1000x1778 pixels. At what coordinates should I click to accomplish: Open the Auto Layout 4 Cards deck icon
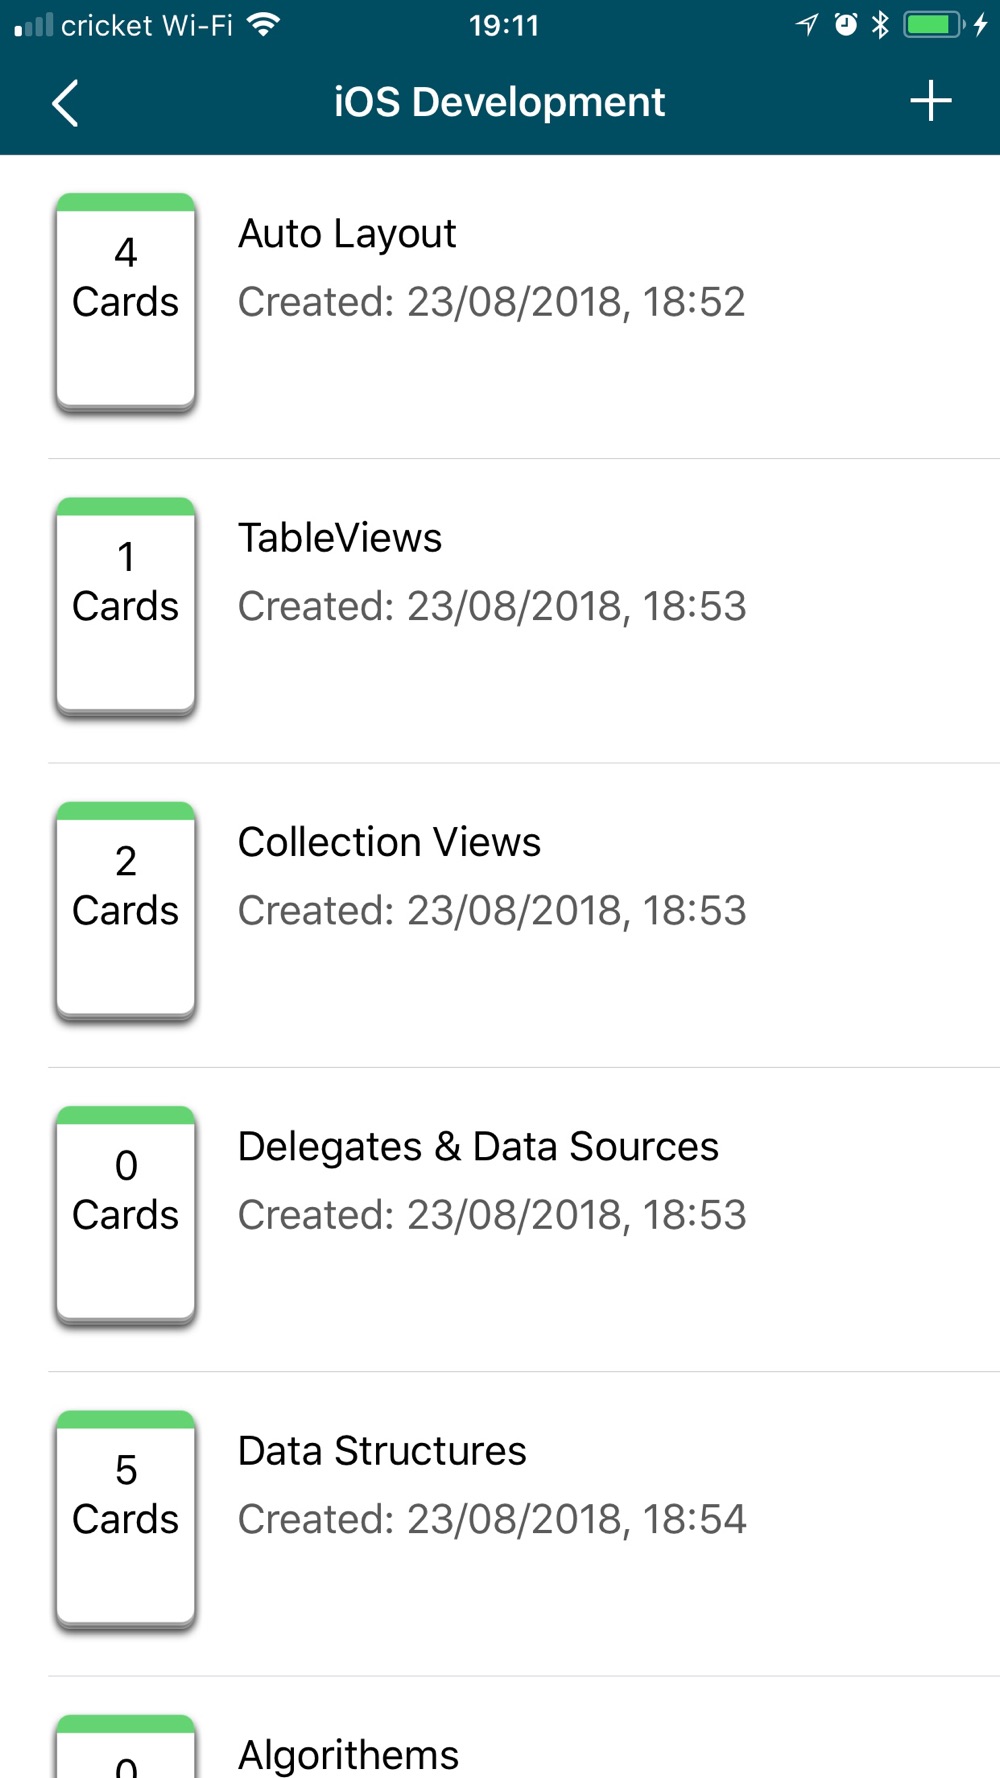126,303
